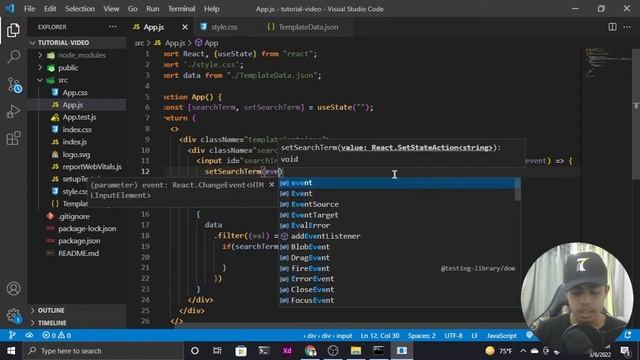Change the JavaScript language mode
640x360 pixels.
(x=502, y=336)
